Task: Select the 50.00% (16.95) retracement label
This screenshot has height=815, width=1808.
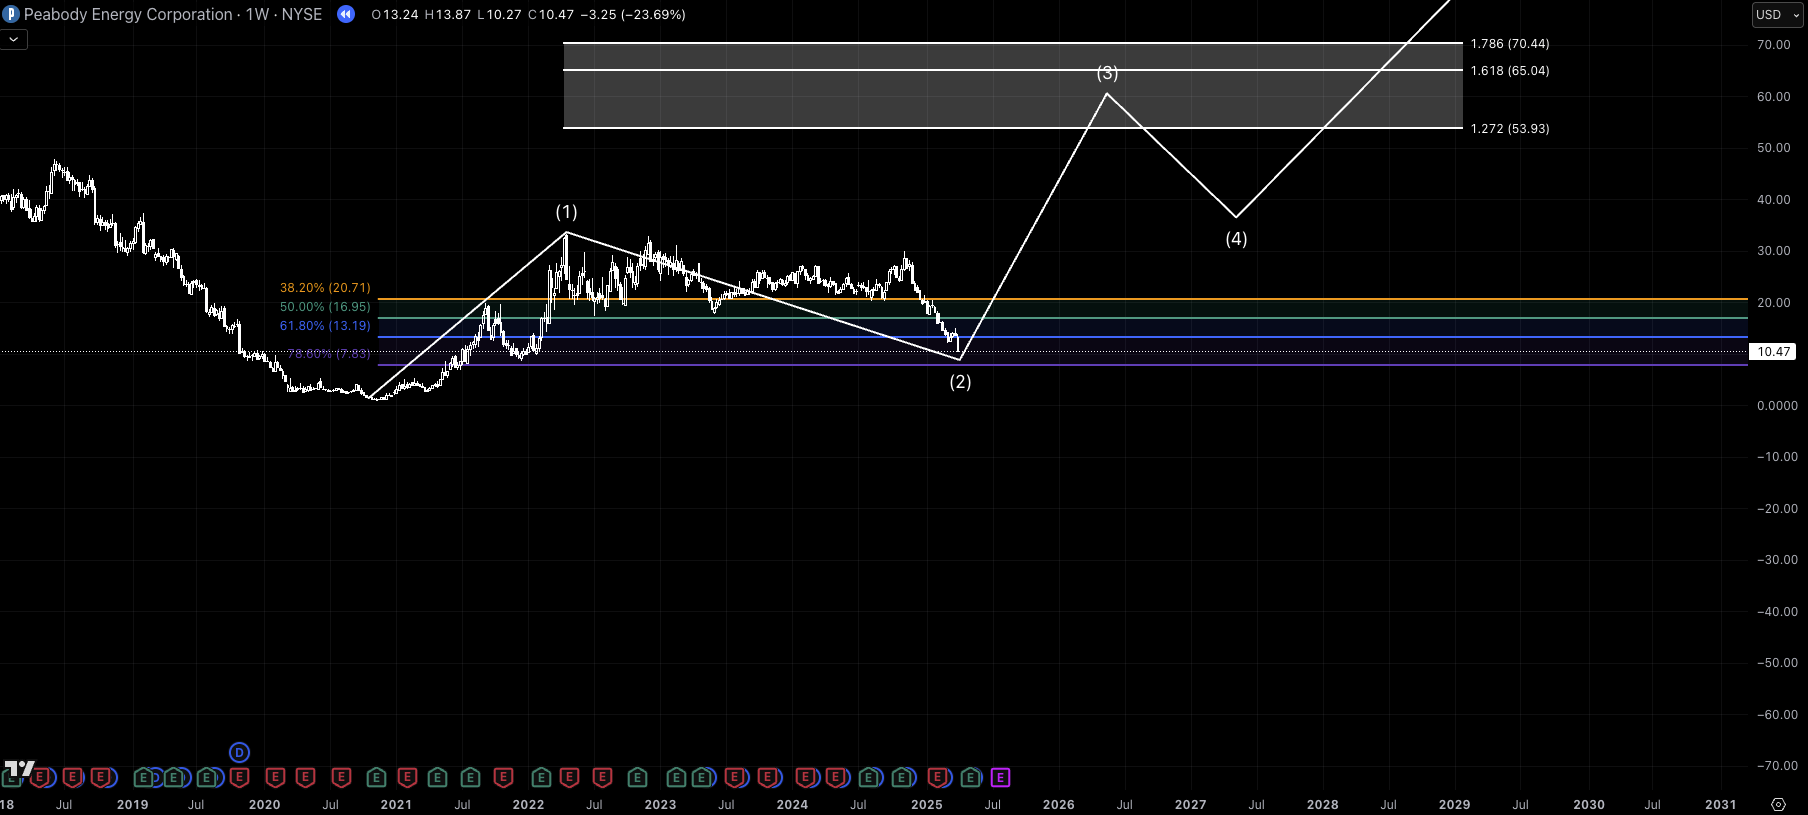Action: click(x=325, y=307)
